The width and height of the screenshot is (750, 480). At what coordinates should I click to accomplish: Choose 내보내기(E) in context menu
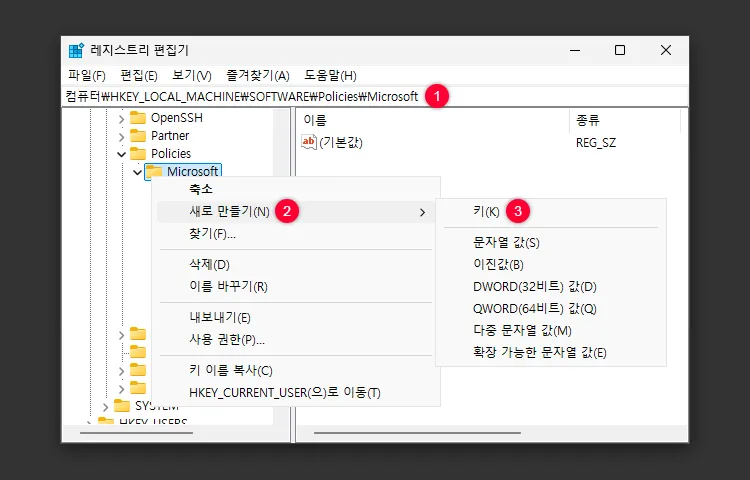click(296, 317)
